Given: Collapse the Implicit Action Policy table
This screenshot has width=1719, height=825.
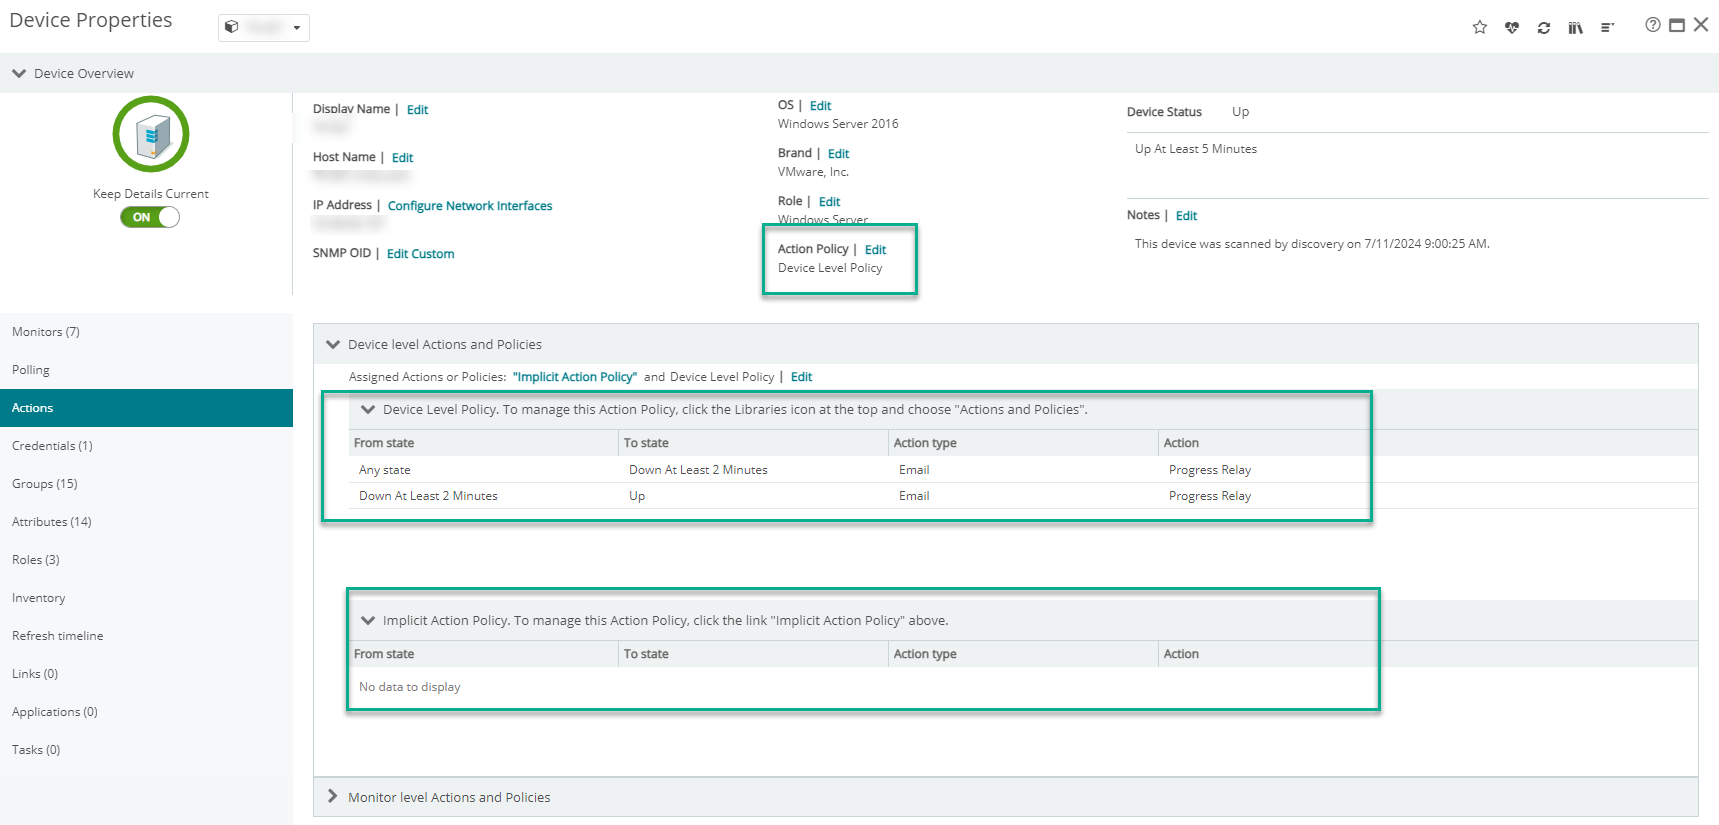Looking at the screenshot, I should 368,620.
